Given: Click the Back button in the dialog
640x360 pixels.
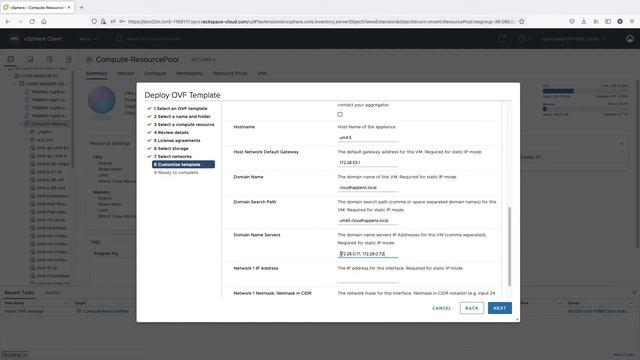Looking at the screenshot, I should (x=471, y=308).
